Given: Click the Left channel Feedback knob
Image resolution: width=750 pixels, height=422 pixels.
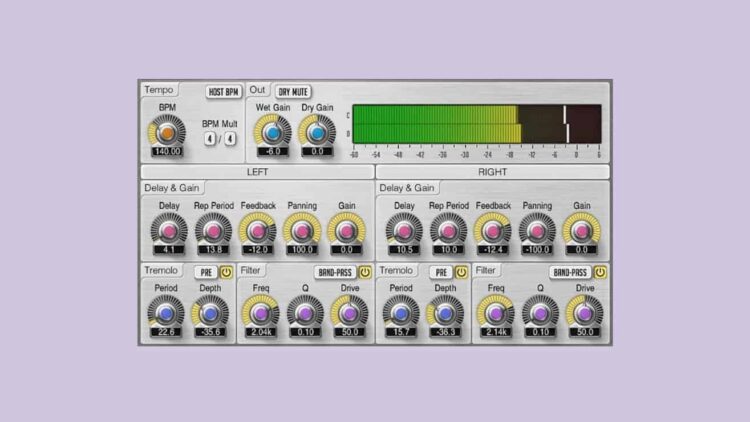Looking at the screenshot, I should 258,231.
